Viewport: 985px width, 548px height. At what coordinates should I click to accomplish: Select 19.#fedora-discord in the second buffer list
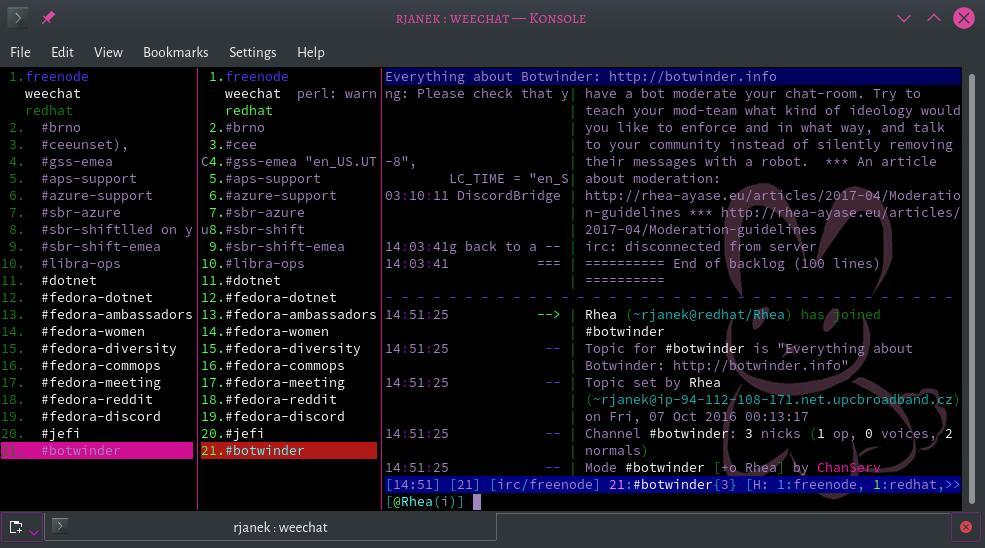tap(273, 416)
